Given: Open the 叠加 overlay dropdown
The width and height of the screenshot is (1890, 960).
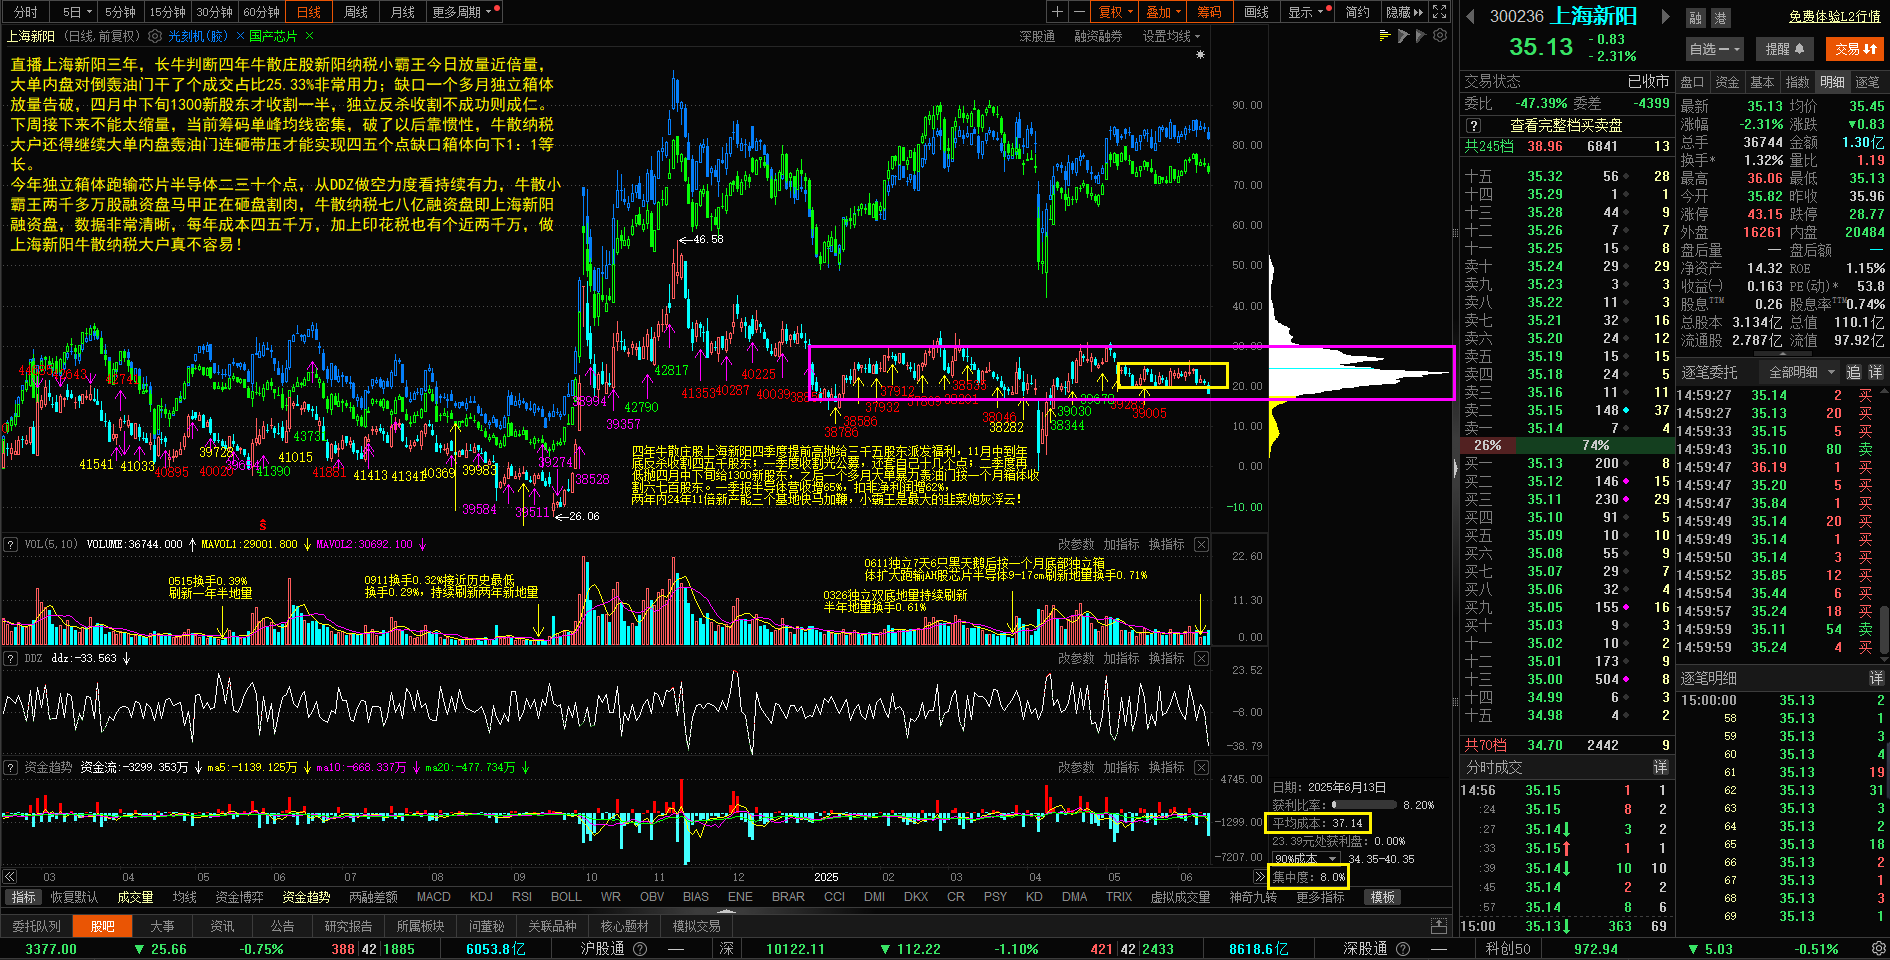Looking at the screenshot, I should (1164, 12).
